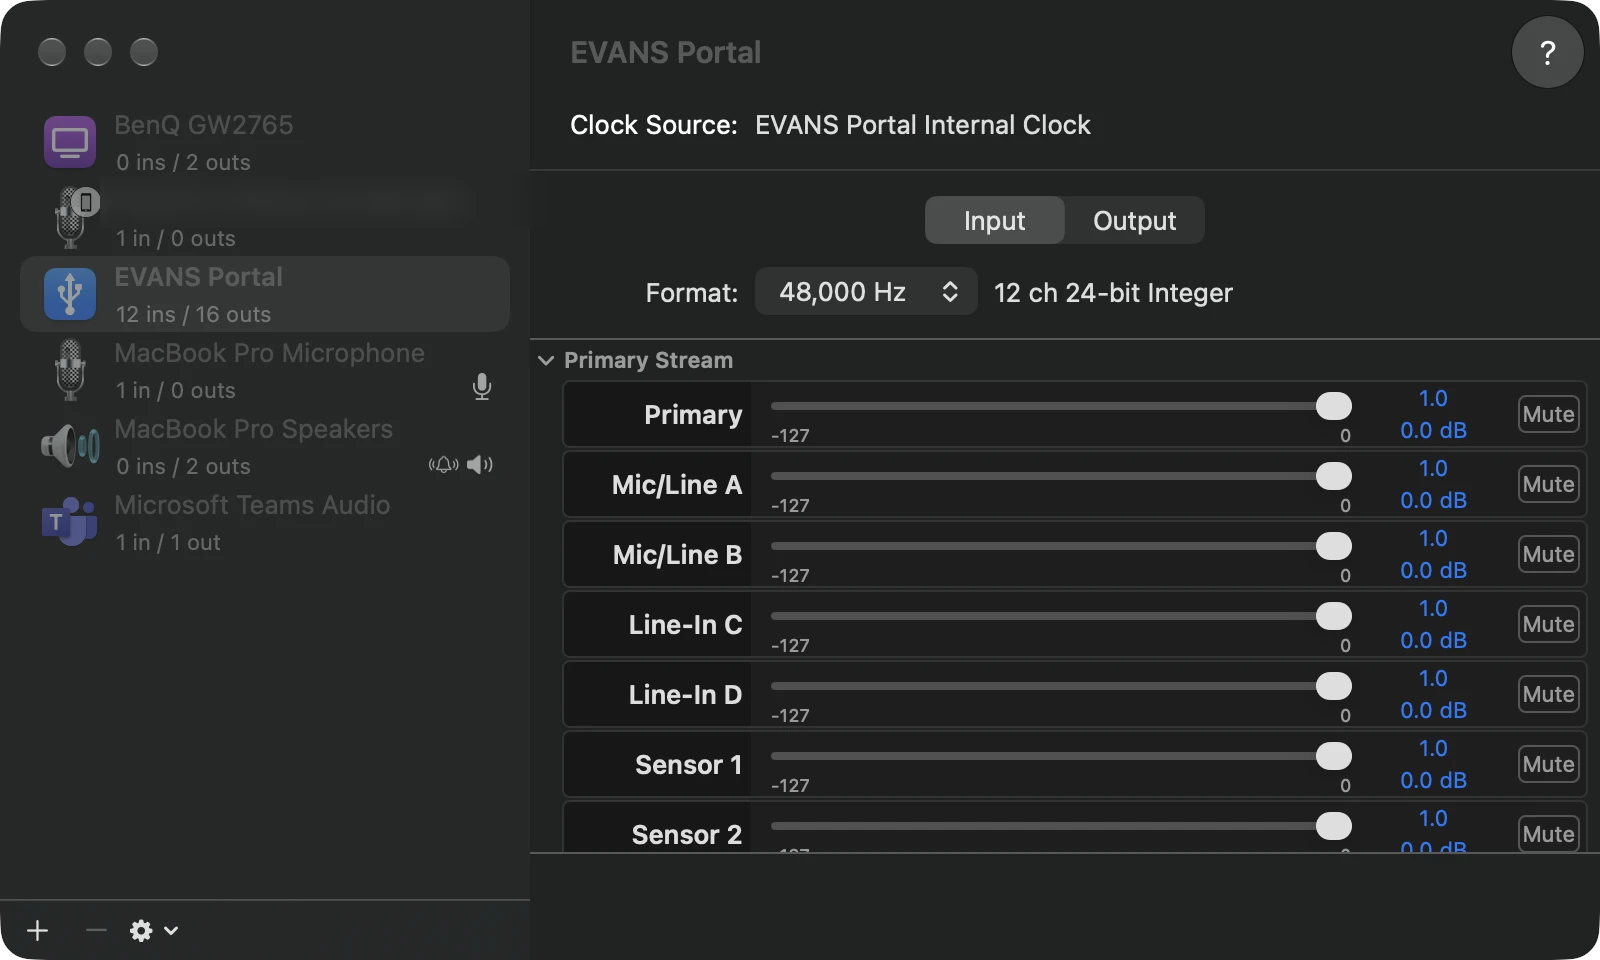Mute the Line-In C channel

(x=1548, y=624)
